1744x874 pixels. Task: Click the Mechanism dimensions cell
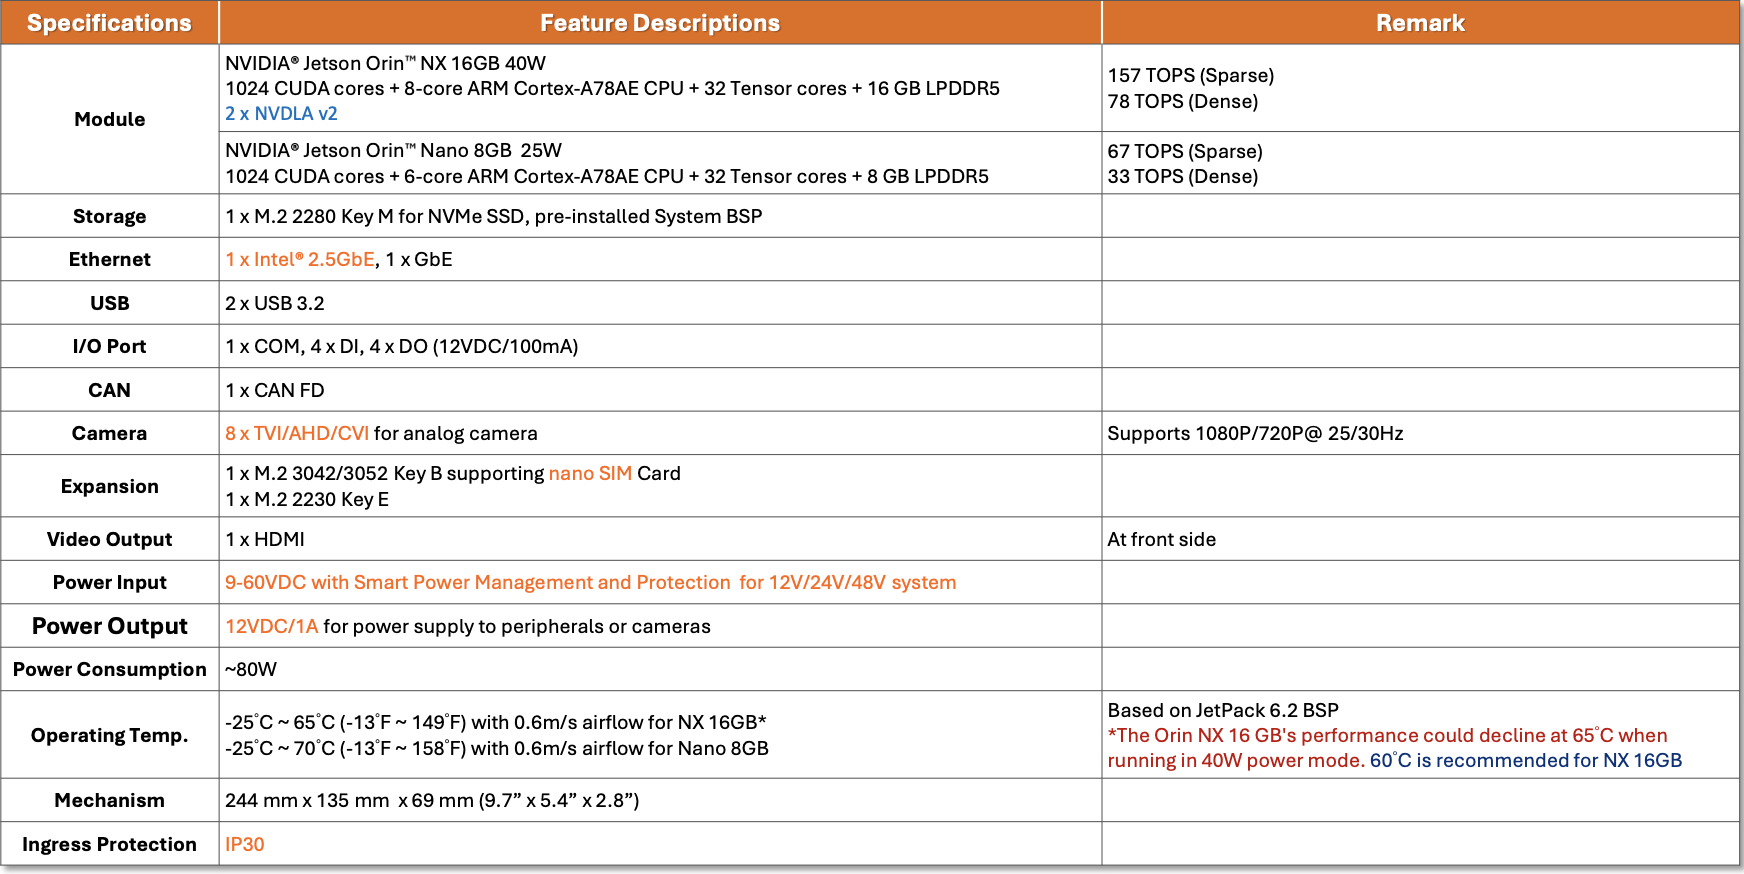(660, 800)
